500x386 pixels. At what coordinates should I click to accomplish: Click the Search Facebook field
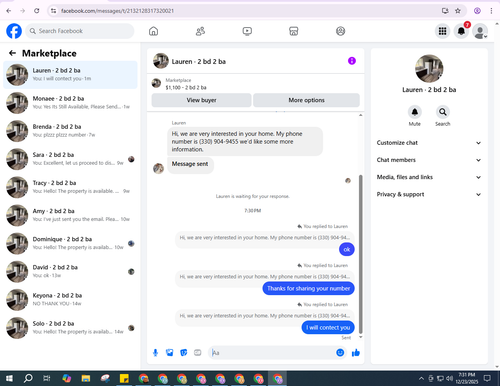point(80,31)
